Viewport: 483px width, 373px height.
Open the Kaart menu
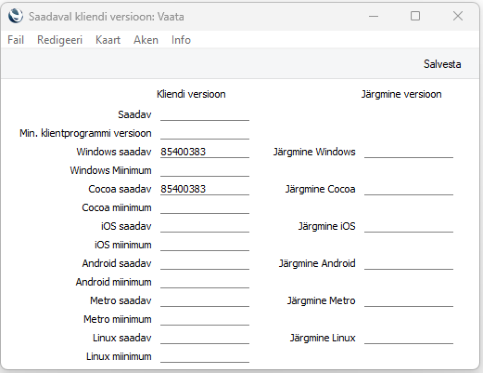[108, 40]
